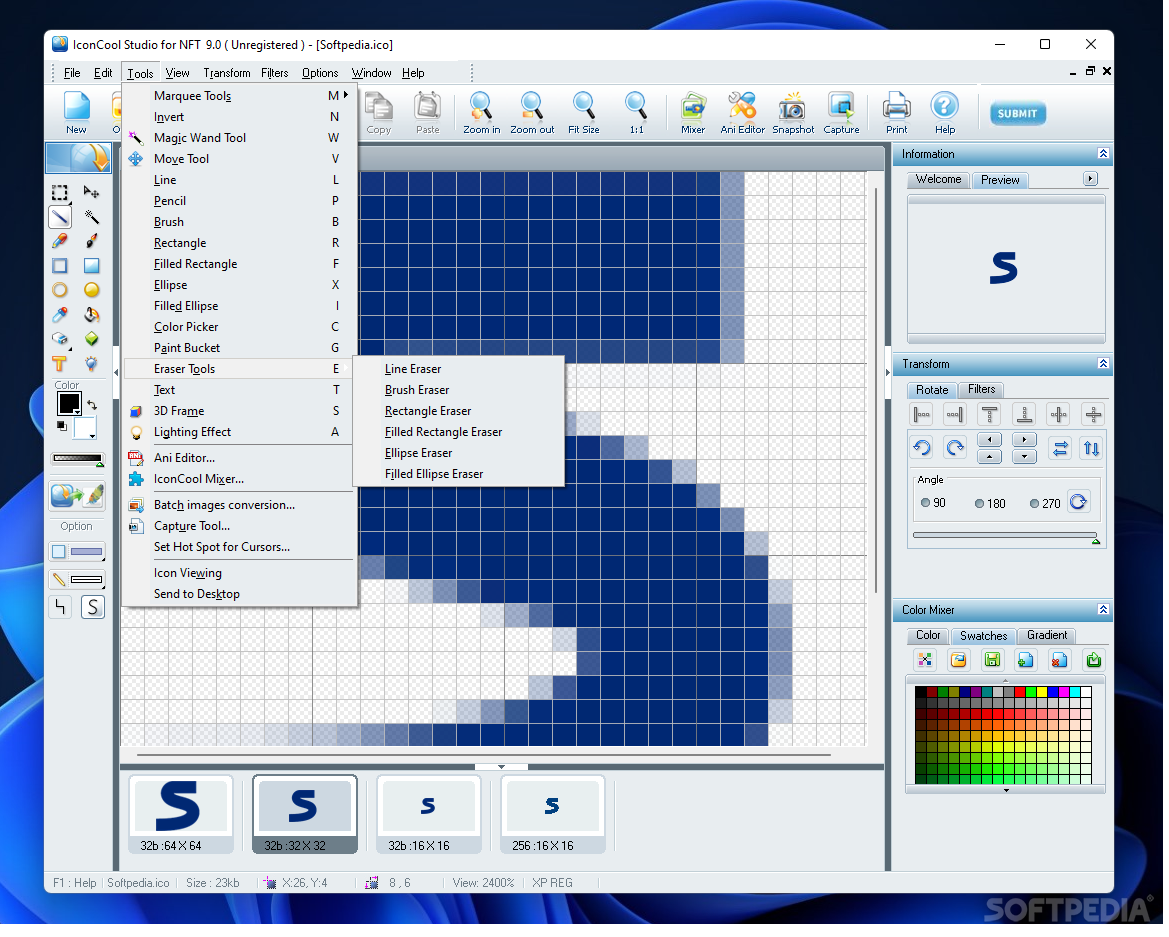Switch to the Gradient tab
This screenshot has height=937, width=1169.
pyautogui.click(x=1047, y=636)
